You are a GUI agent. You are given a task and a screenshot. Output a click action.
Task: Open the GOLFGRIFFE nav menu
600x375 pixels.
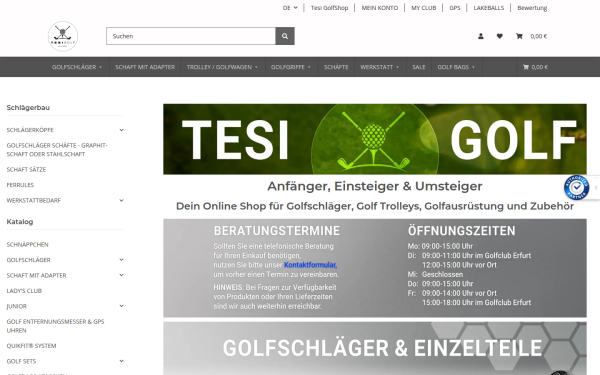[x=291, y=67]
